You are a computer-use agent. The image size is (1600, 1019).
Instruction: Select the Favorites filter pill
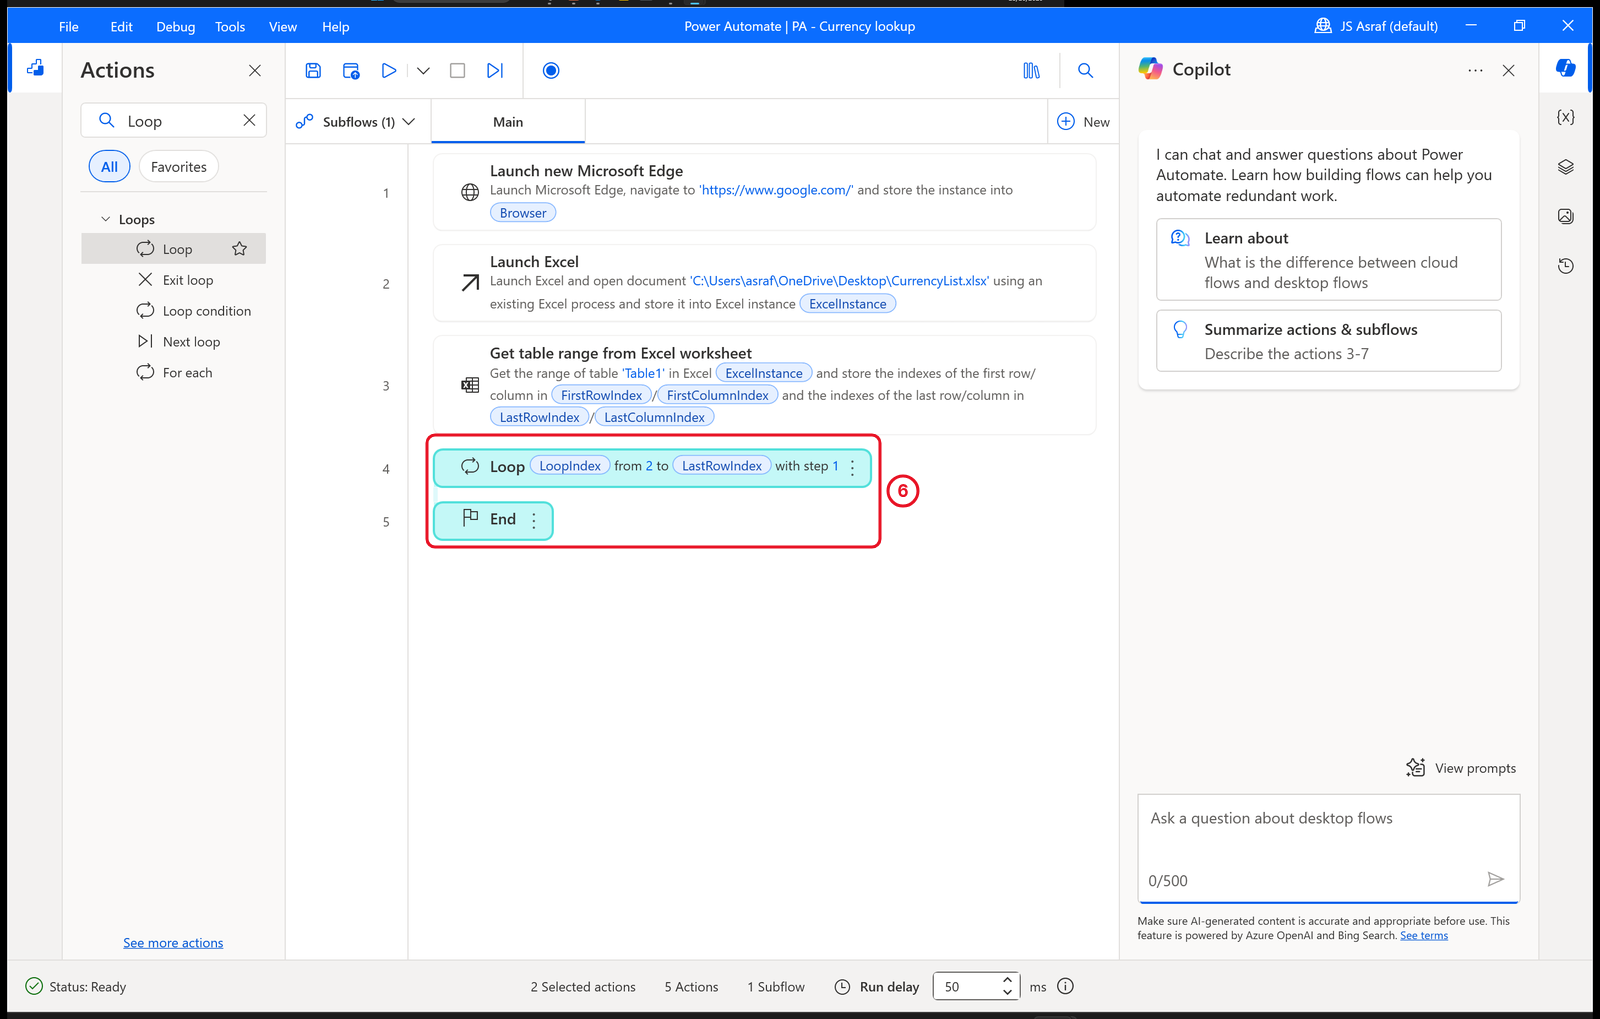point(179,167)
